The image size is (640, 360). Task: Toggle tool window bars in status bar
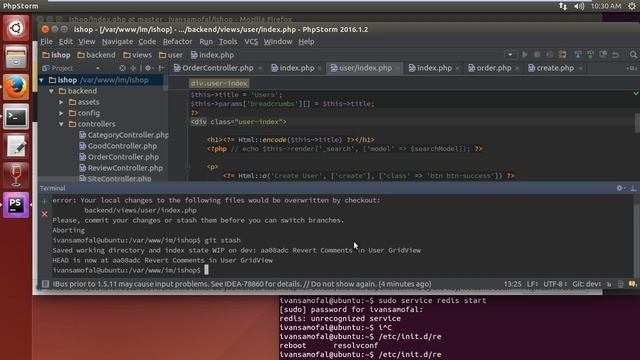45,284
